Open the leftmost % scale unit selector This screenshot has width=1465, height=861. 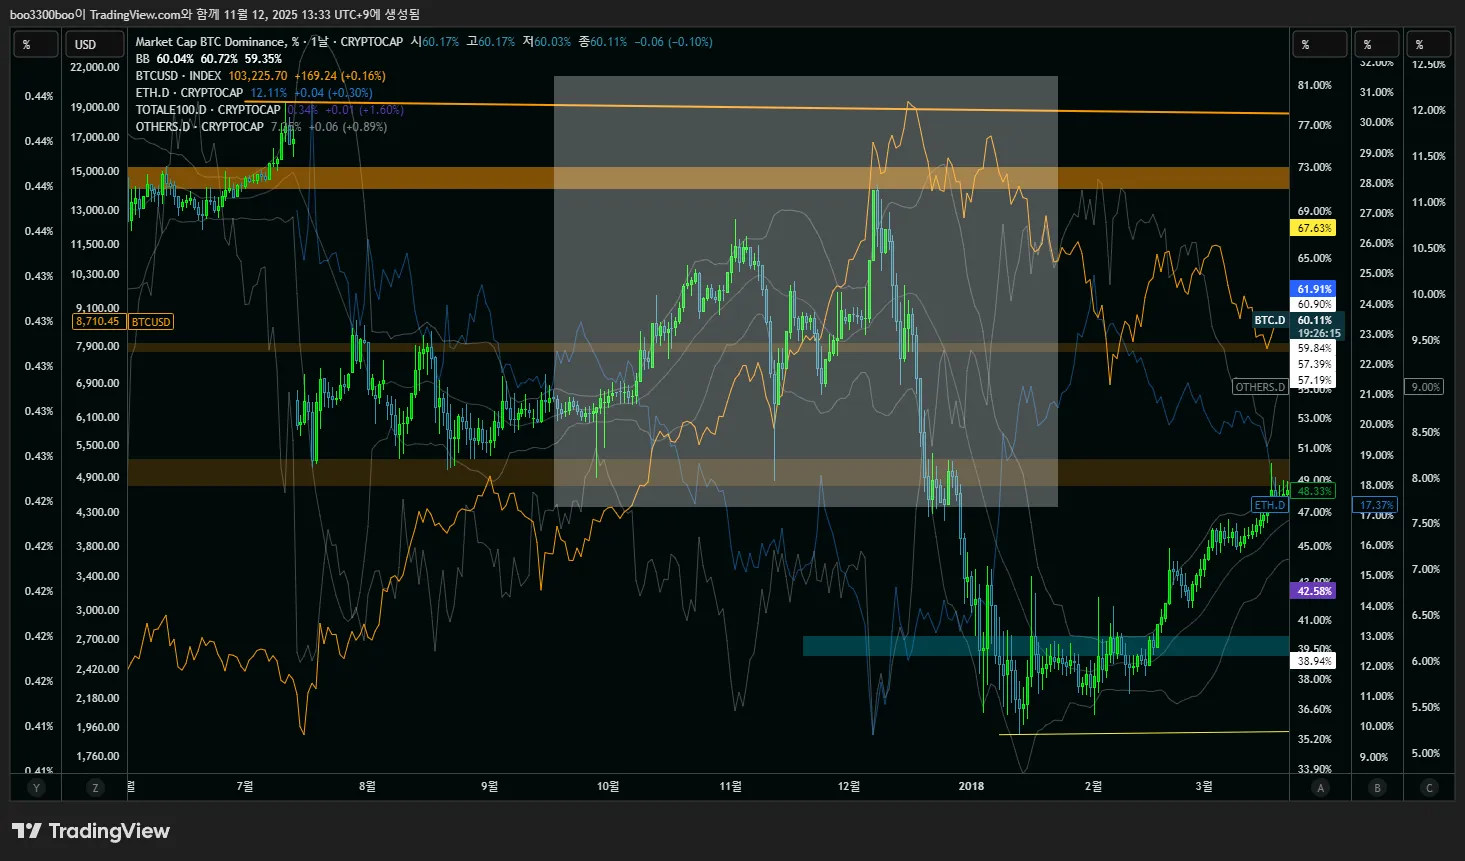pyautogui.click(x=37, y=44)
